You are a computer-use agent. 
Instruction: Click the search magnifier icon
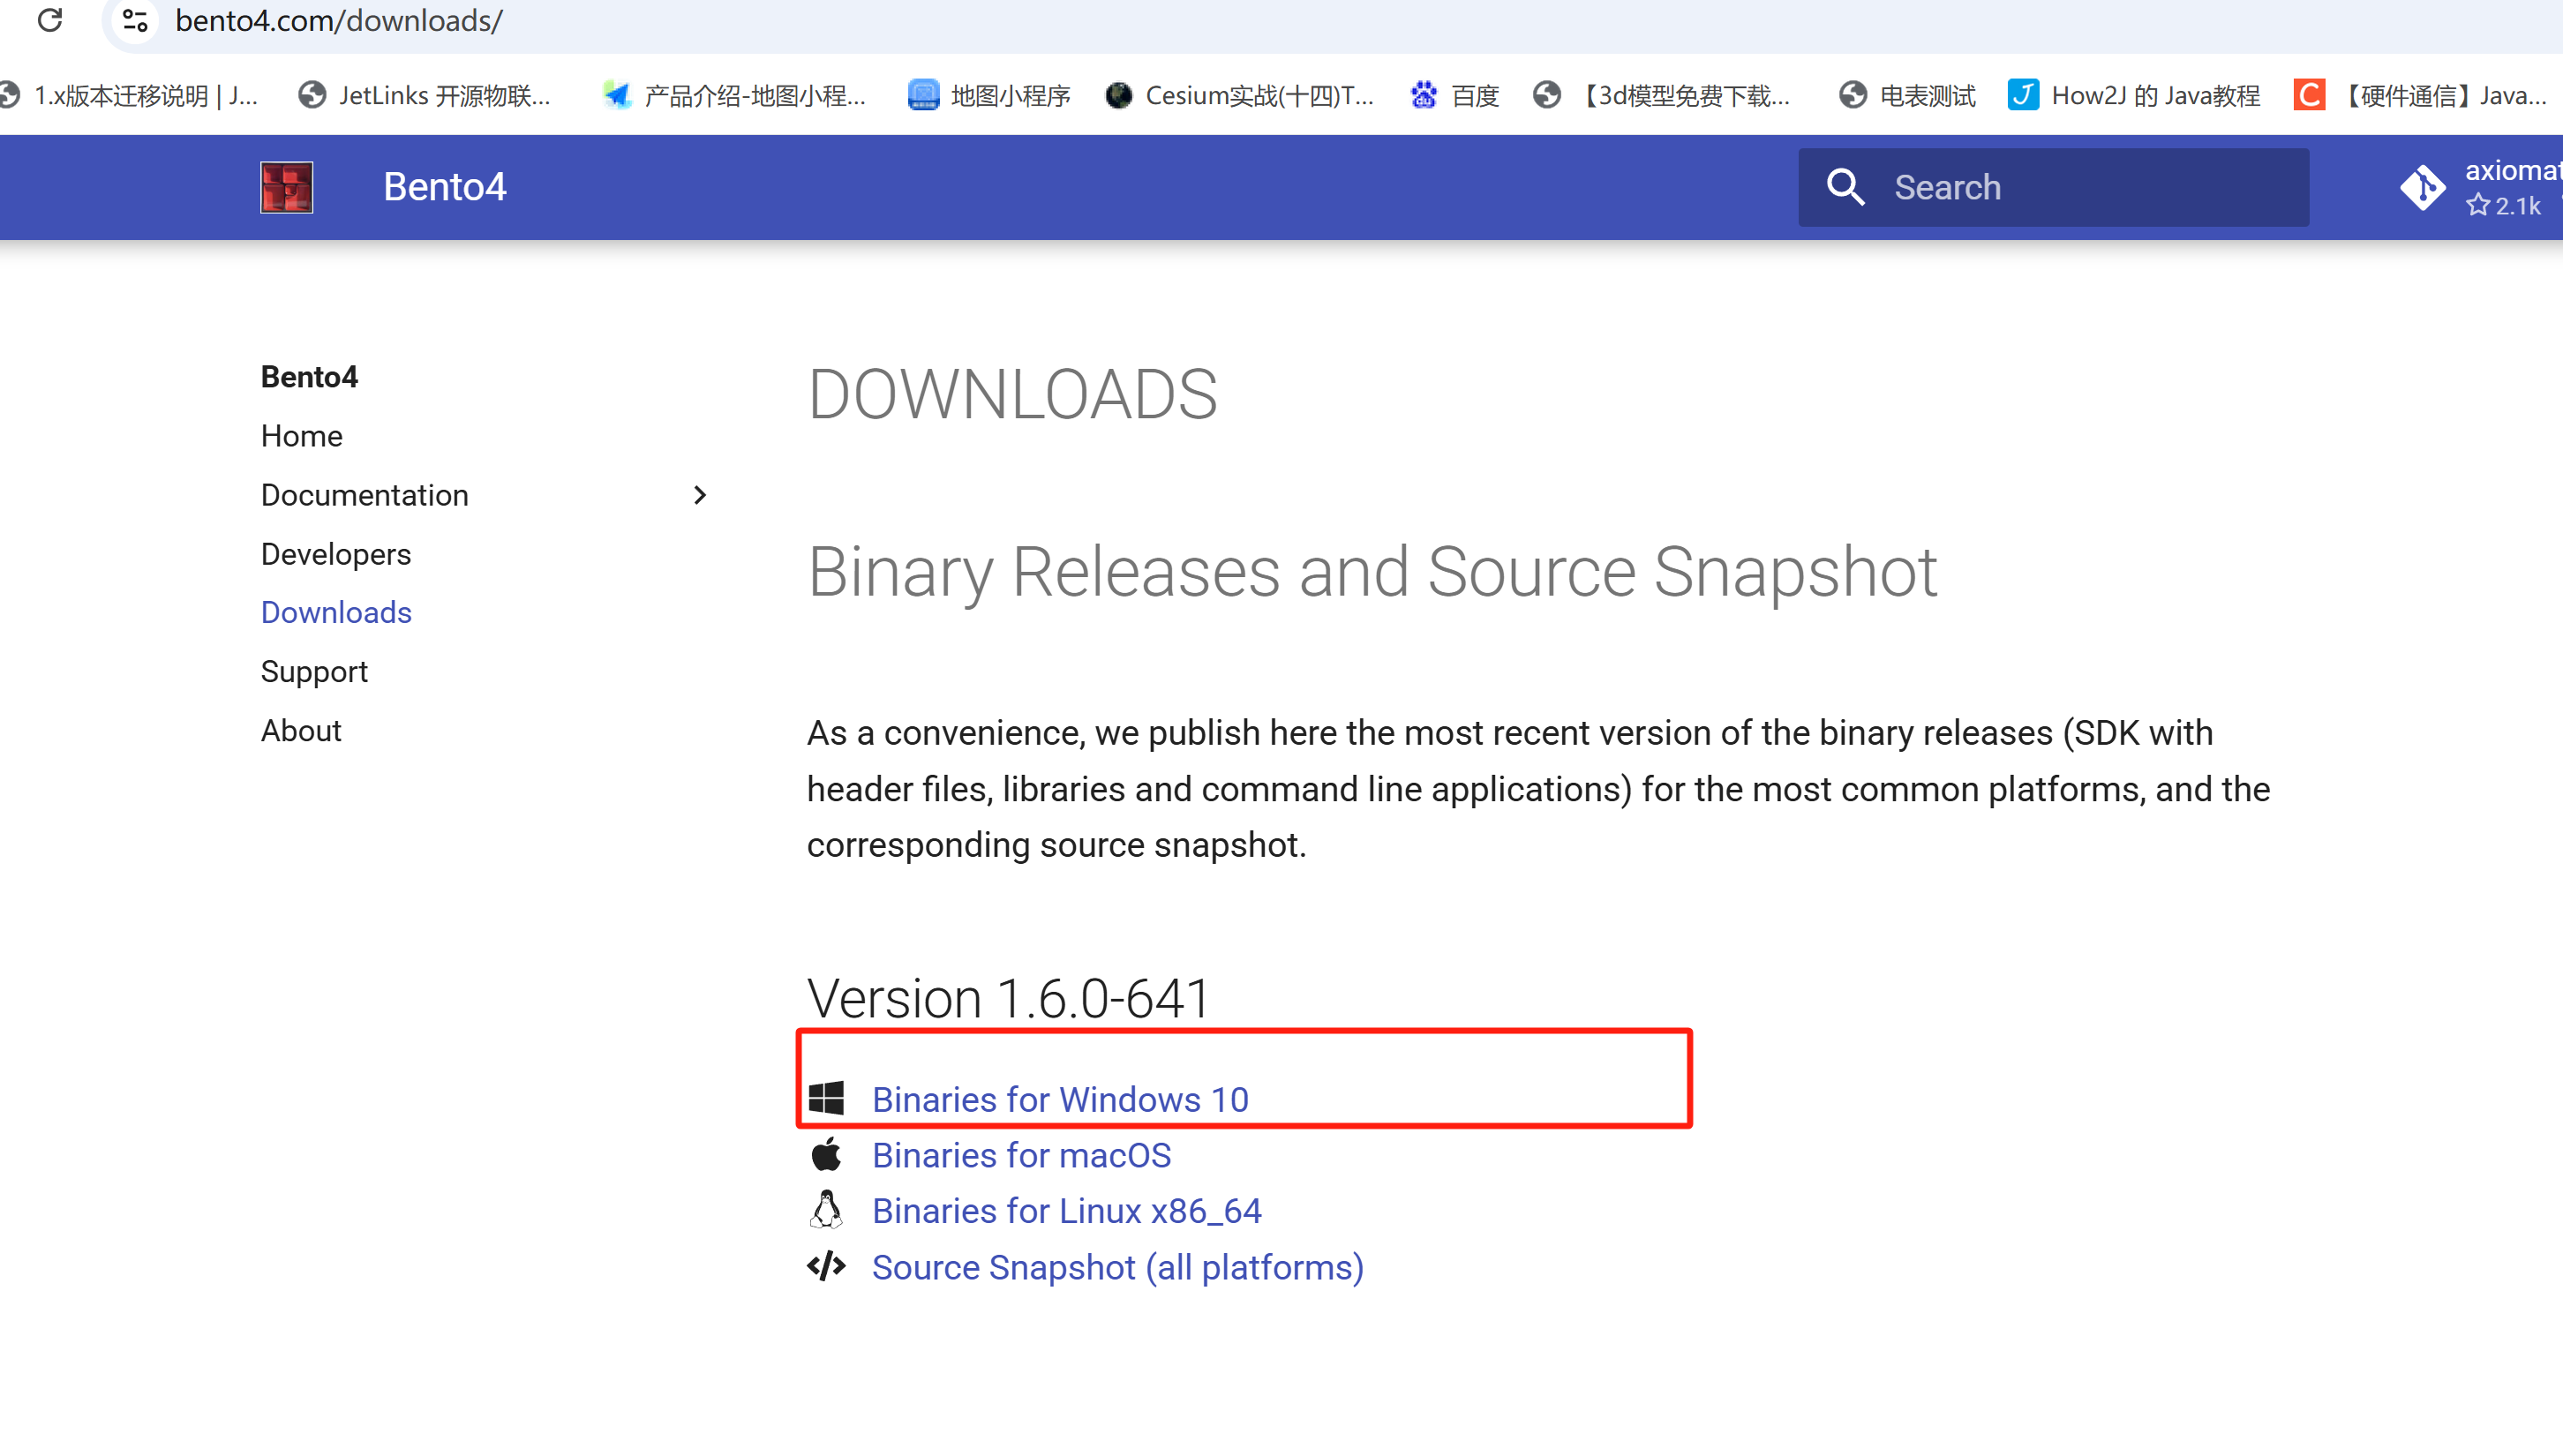point(1845,187)
